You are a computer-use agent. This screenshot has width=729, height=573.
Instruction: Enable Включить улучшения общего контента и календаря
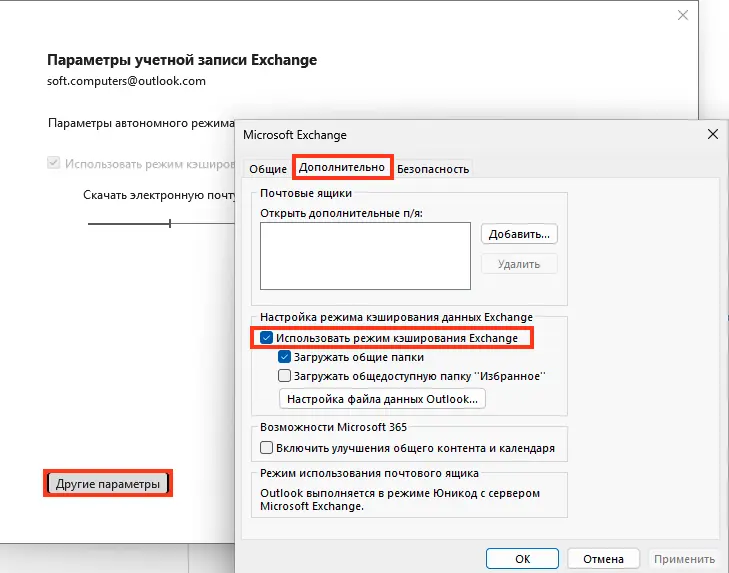(266, 448)
